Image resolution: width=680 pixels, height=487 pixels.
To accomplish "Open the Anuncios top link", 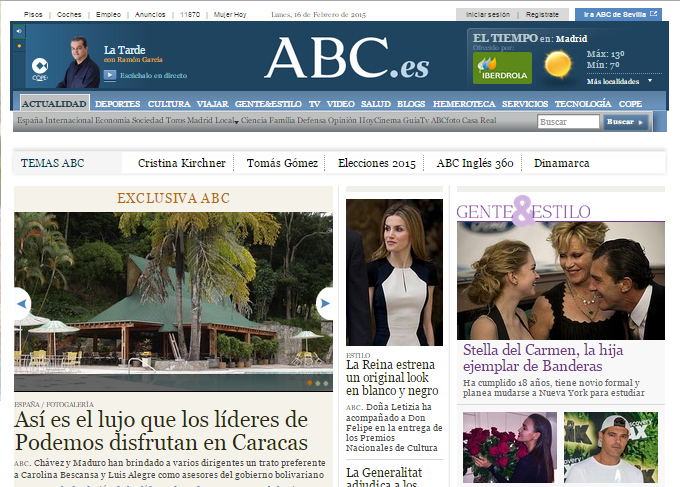I will [150, 14].
